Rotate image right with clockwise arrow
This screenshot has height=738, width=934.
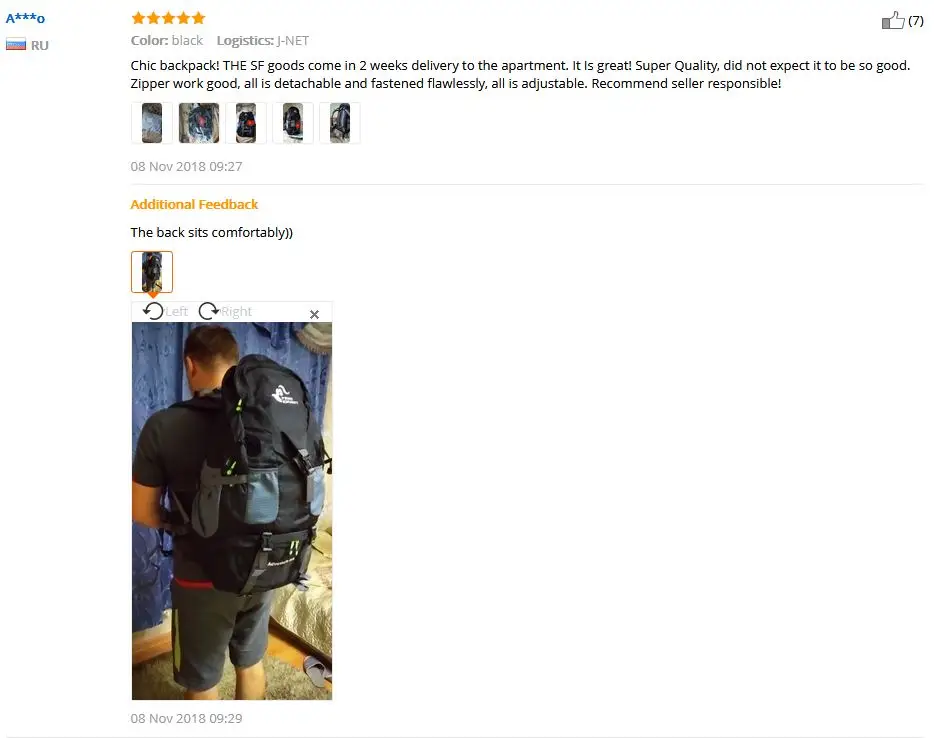click(x=209, y=311)
